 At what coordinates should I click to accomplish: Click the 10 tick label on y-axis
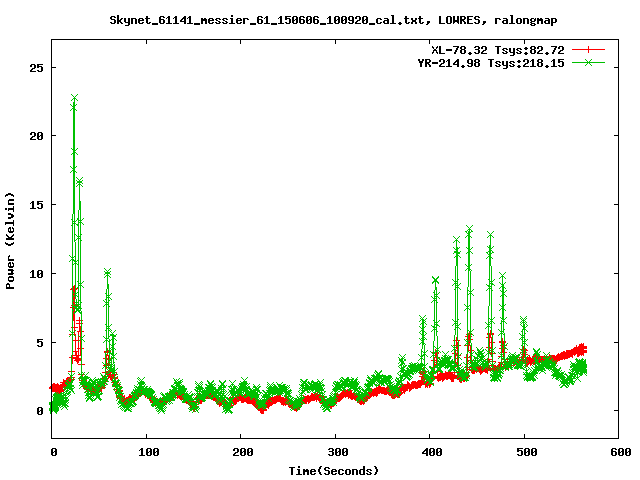(38, 273)
